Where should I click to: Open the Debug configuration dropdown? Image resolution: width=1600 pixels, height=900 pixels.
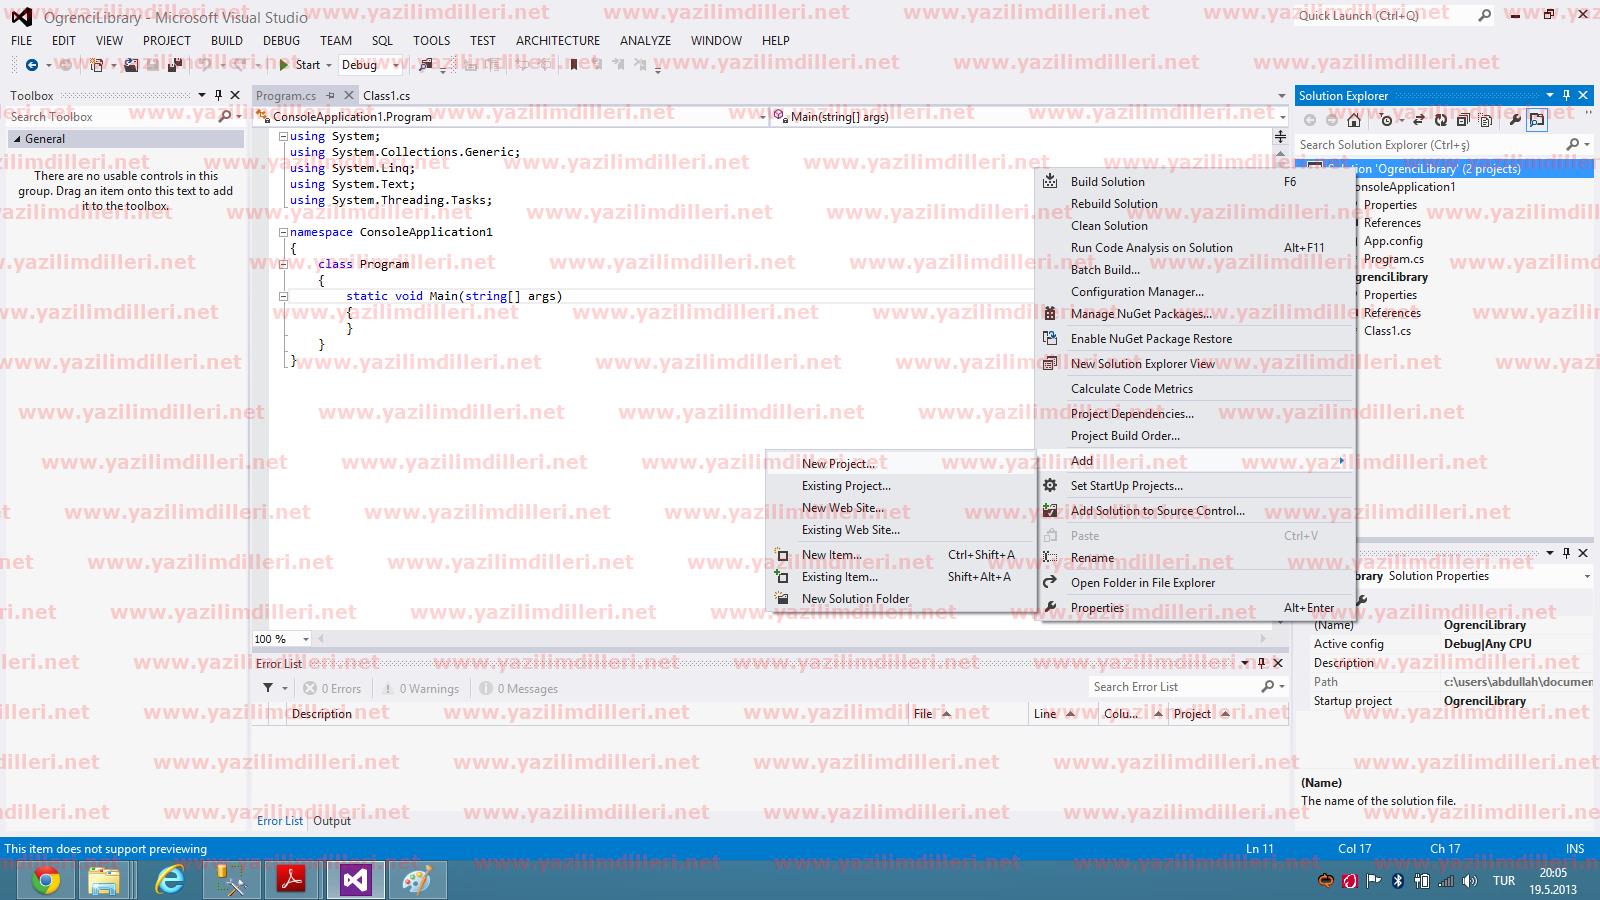[370, 65]
